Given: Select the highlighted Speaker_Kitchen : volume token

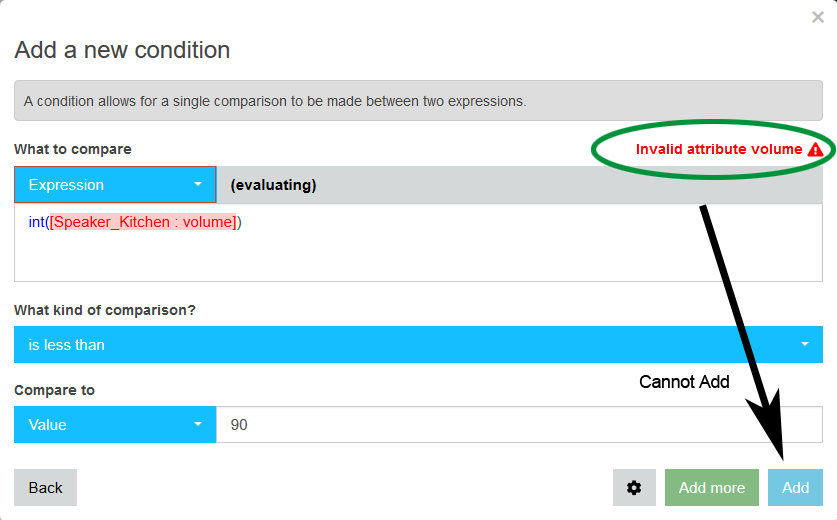Looking at the screenshot, I should pos(143,222).
